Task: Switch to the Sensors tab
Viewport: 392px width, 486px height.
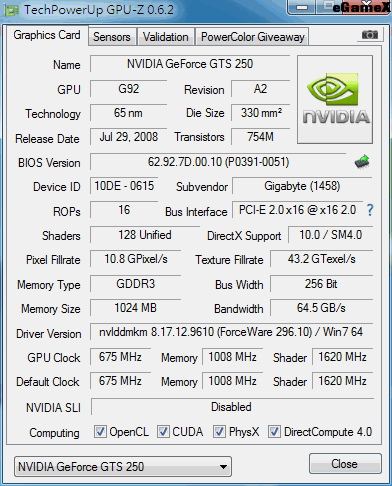Action: tap(112, 37)
